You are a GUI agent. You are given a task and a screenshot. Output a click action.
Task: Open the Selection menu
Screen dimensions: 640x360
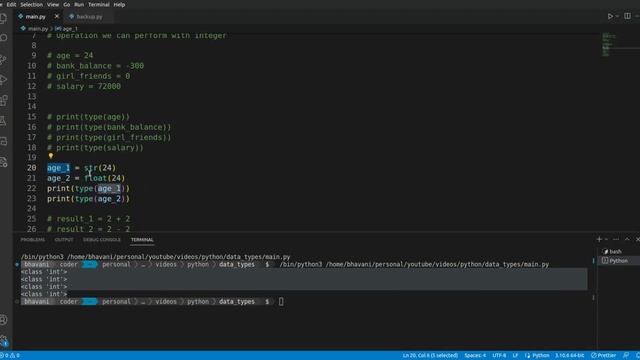pyautogui.click(x=31, y=4)
